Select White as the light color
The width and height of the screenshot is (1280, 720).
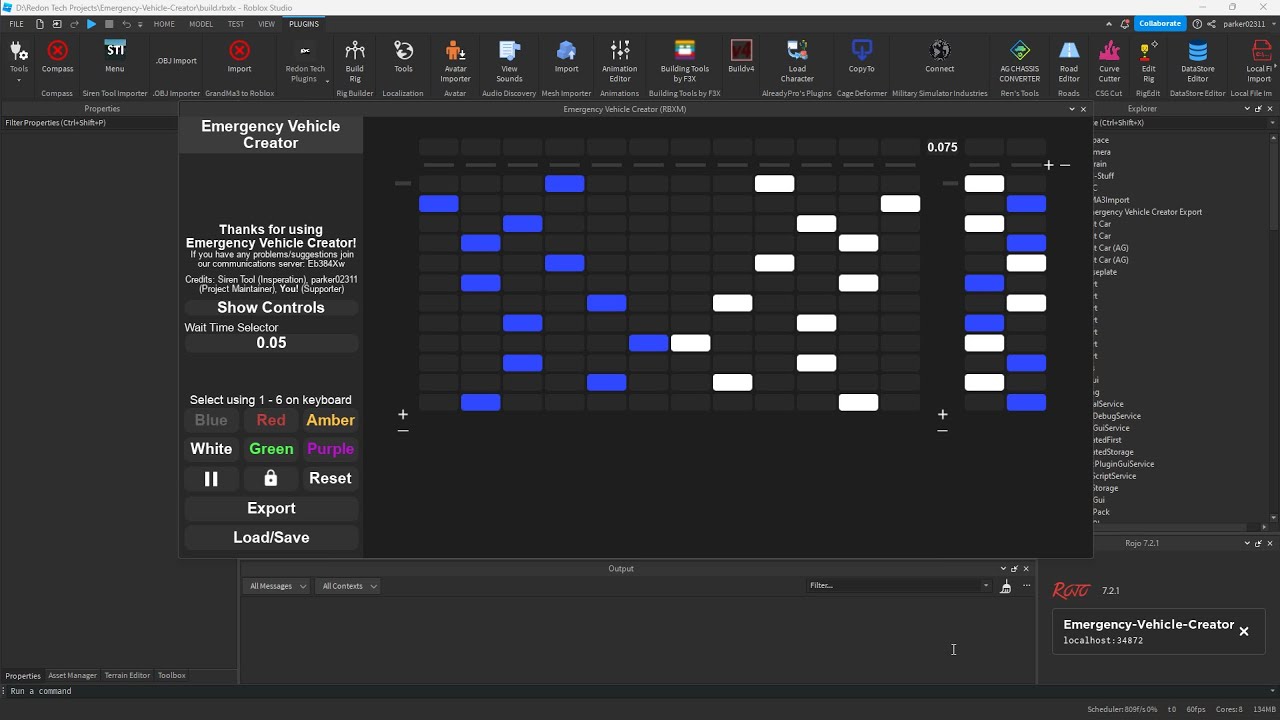click(x=211, y=449)
